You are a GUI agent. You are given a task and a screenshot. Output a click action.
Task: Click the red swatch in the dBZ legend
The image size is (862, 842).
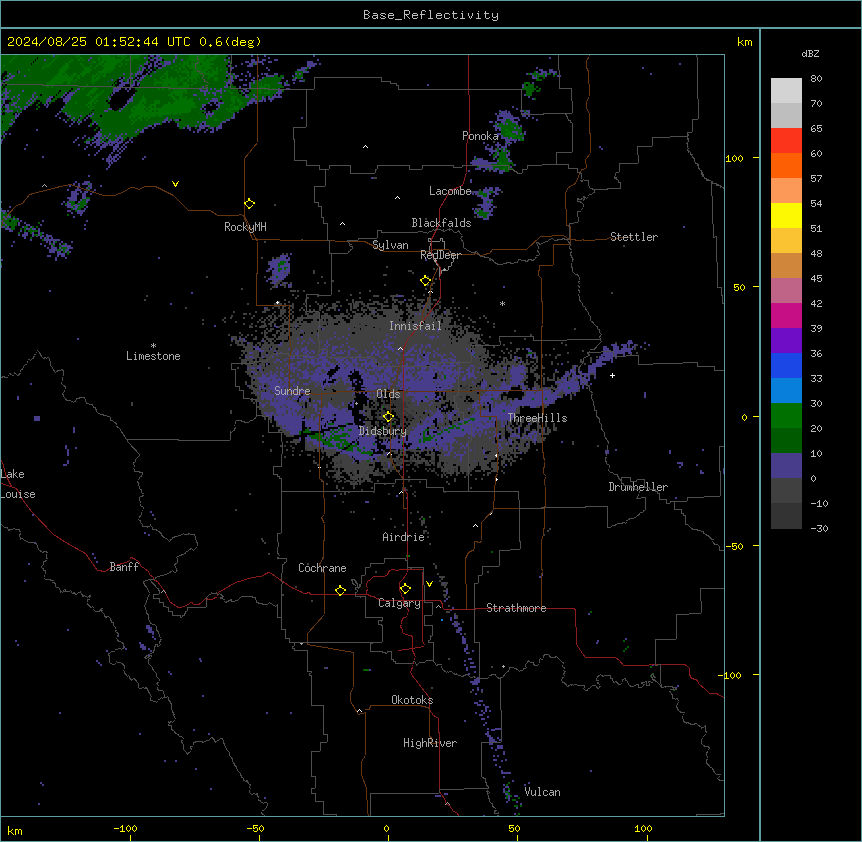(x=786, y=140)
